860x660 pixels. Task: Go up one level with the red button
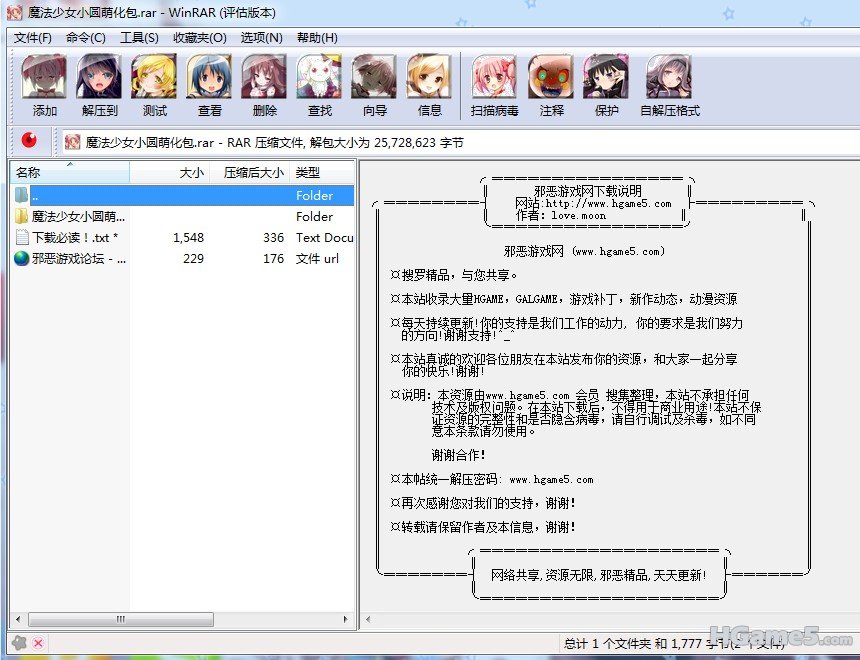29,142
